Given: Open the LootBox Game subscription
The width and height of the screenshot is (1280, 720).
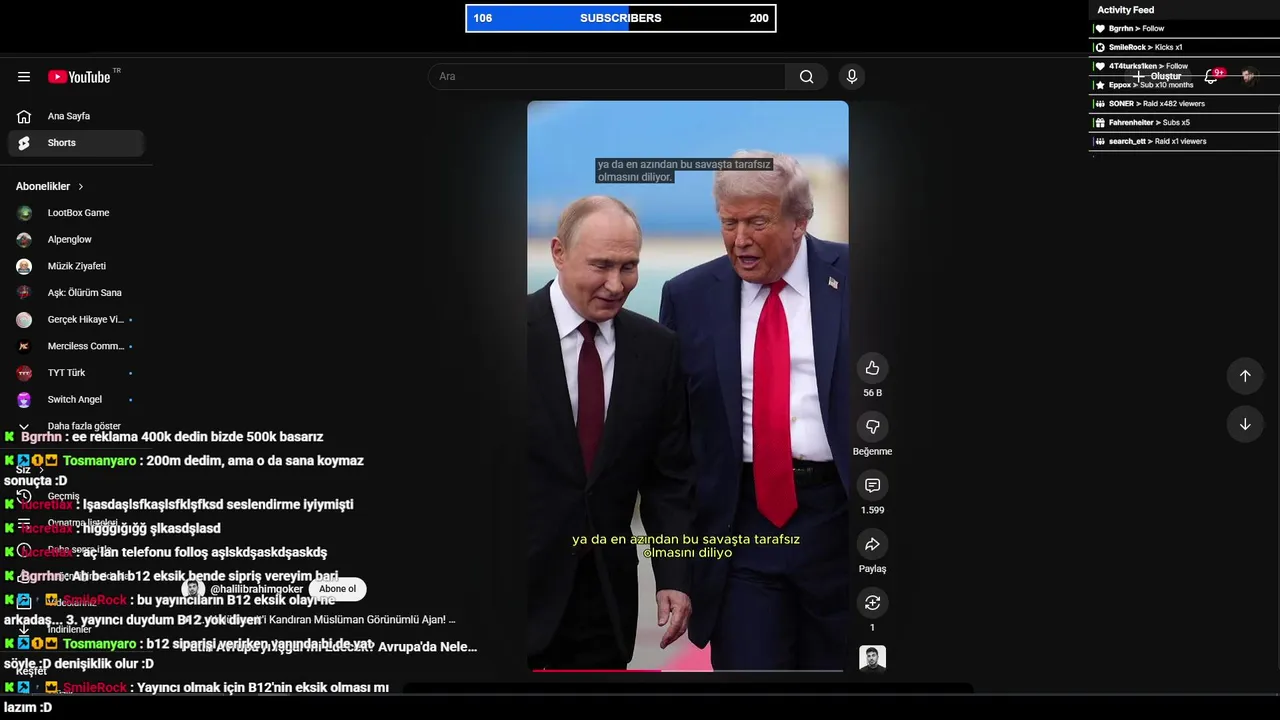Looking at the screenshot, I should click(76, 213).
